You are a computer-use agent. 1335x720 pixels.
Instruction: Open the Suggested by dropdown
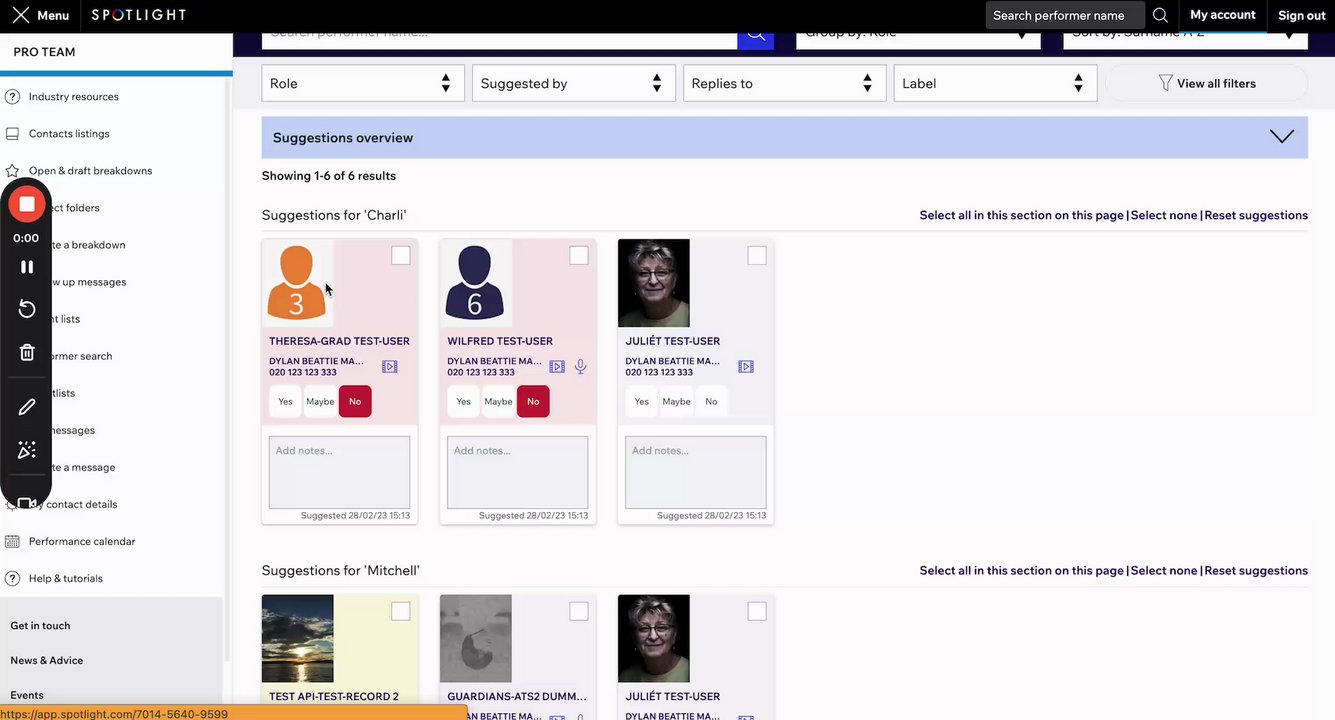(574, 84)
